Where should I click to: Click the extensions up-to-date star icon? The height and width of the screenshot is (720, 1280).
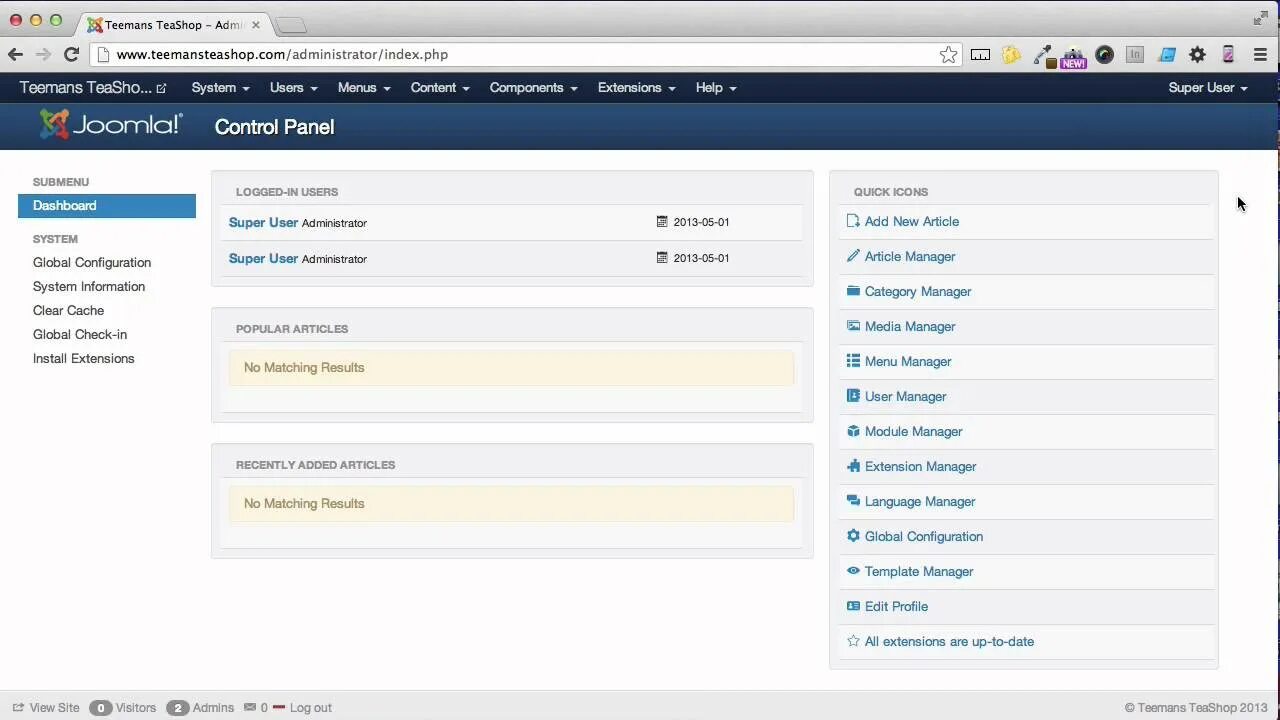pyautogui.click(x=853, y=641)
